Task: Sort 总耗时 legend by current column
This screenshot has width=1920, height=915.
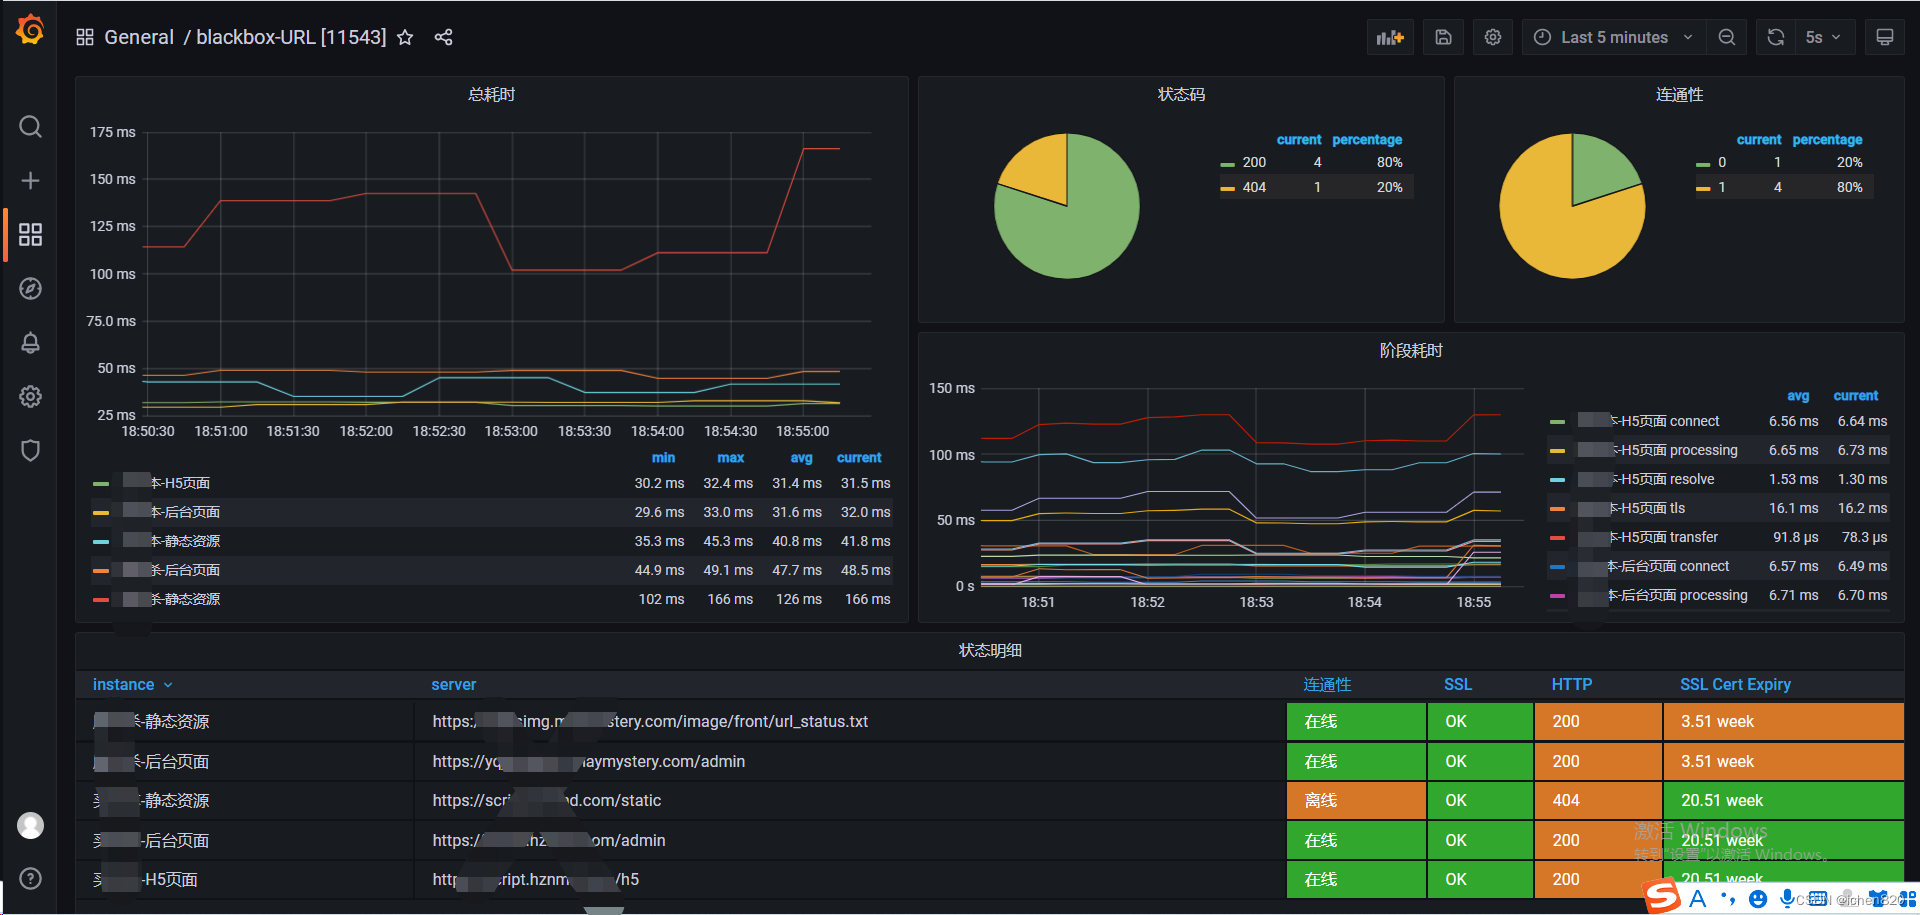Action: click(x=859, y=458)
